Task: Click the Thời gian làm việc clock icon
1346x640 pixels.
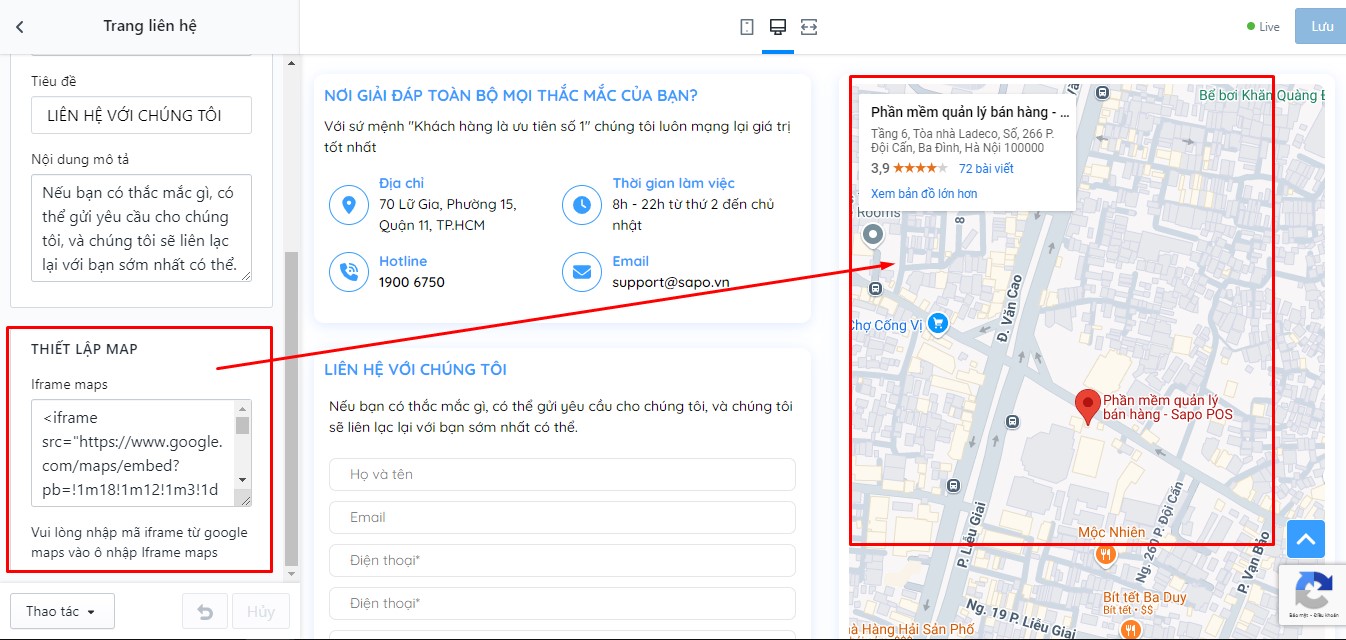Action: [x=582, y=205]
